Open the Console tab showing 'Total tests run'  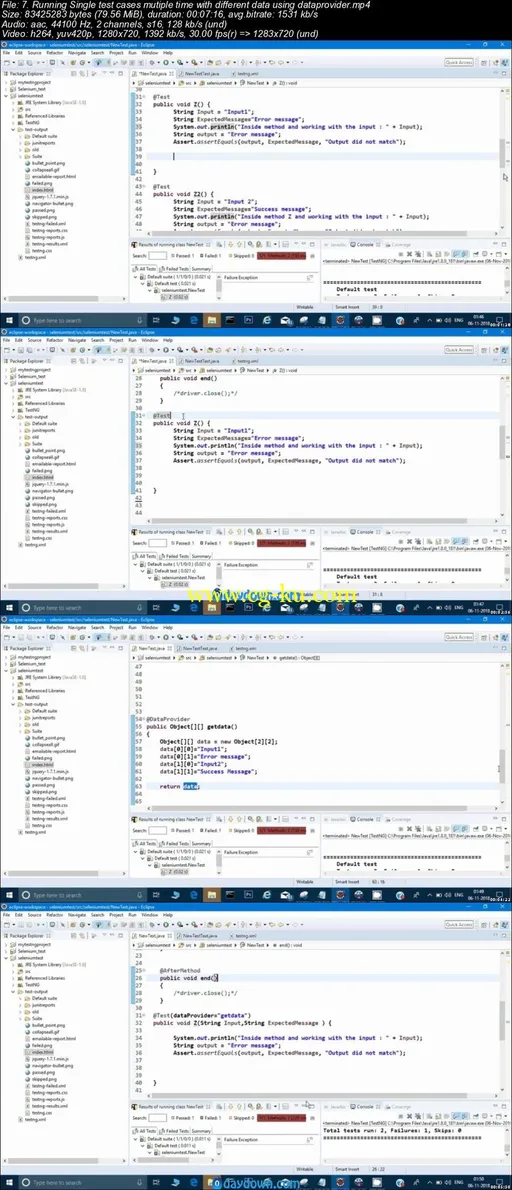[x=364, y=1107]
